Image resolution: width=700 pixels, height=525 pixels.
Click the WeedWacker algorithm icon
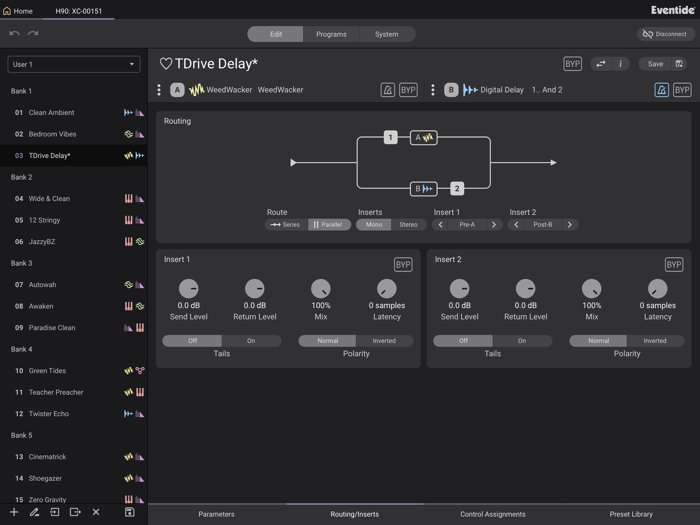pyautogui.click(x=196, y=90)
